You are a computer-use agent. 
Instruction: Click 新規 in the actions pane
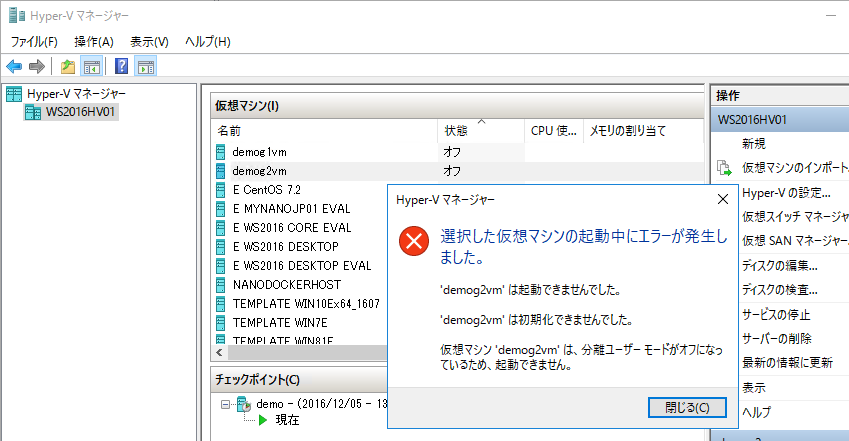pyautogui.click(x=754, y=144)
